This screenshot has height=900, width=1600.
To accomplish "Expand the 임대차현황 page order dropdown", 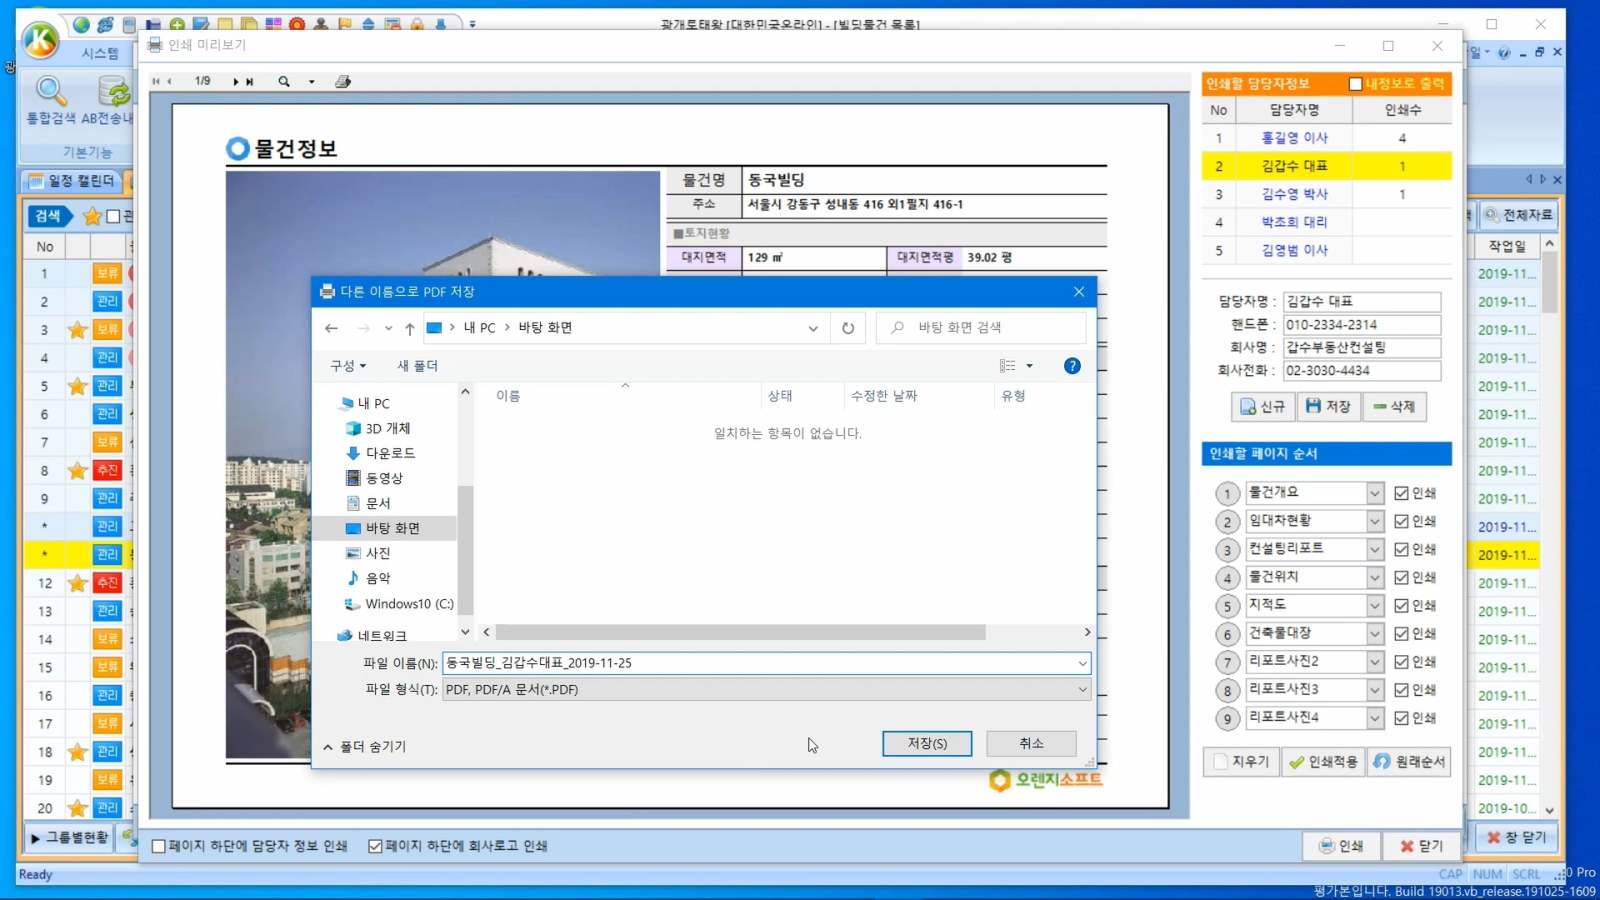I will pos(1375,521).
